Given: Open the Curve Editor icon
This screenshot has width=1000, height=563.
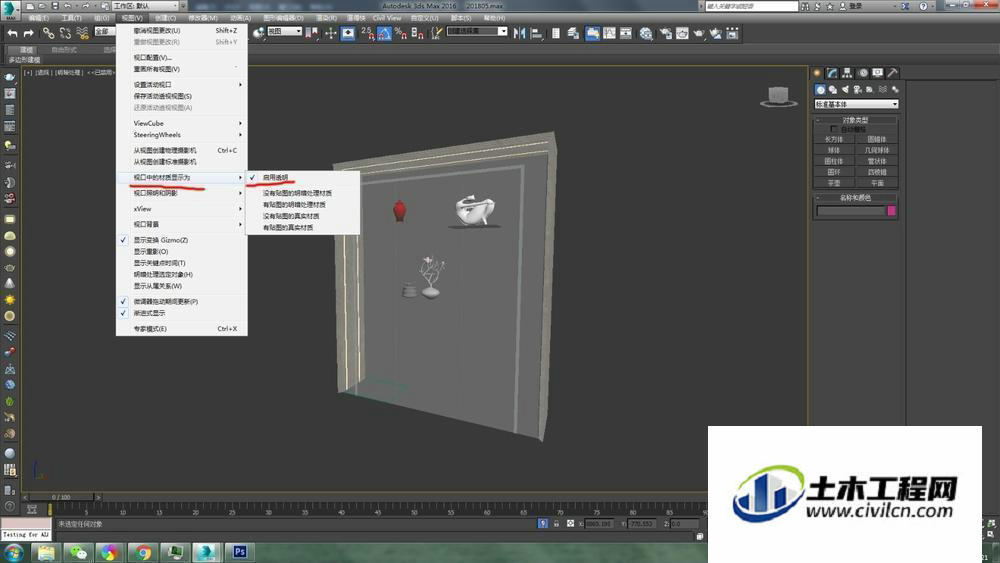Looking at the screenshot, I should tap(610, 33).
